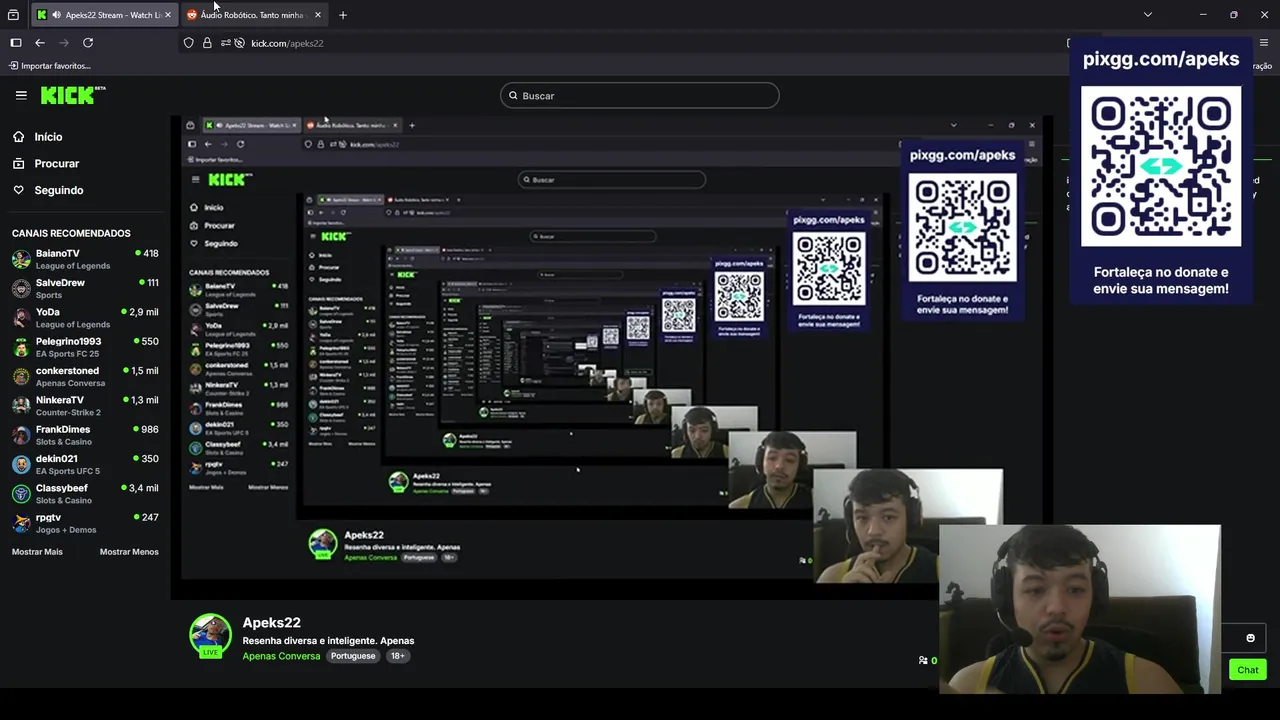The image size is (1280, 720).
Task: Open SalveDrew channel avatar
Action: coord(21,289)
